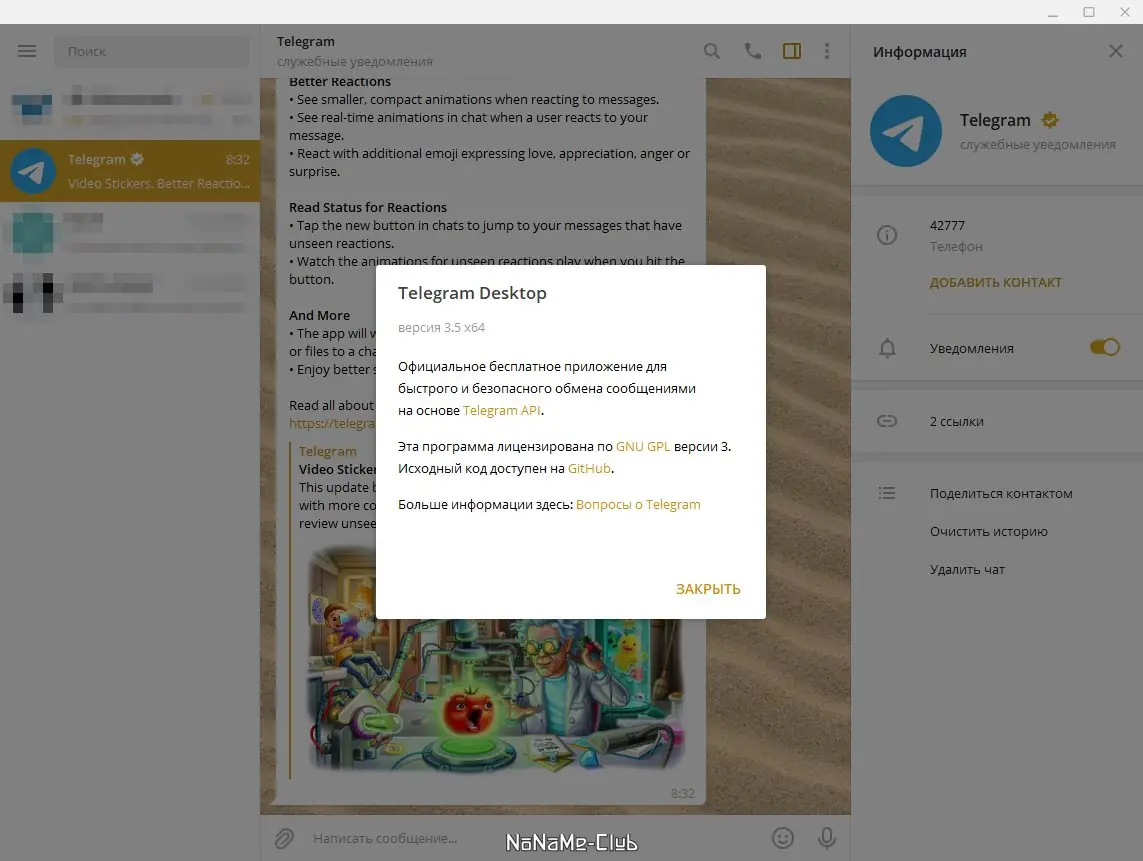Viewport: 1143px width, 861px height.
Task: Close the Информация panel
Action: [1115, 51]
